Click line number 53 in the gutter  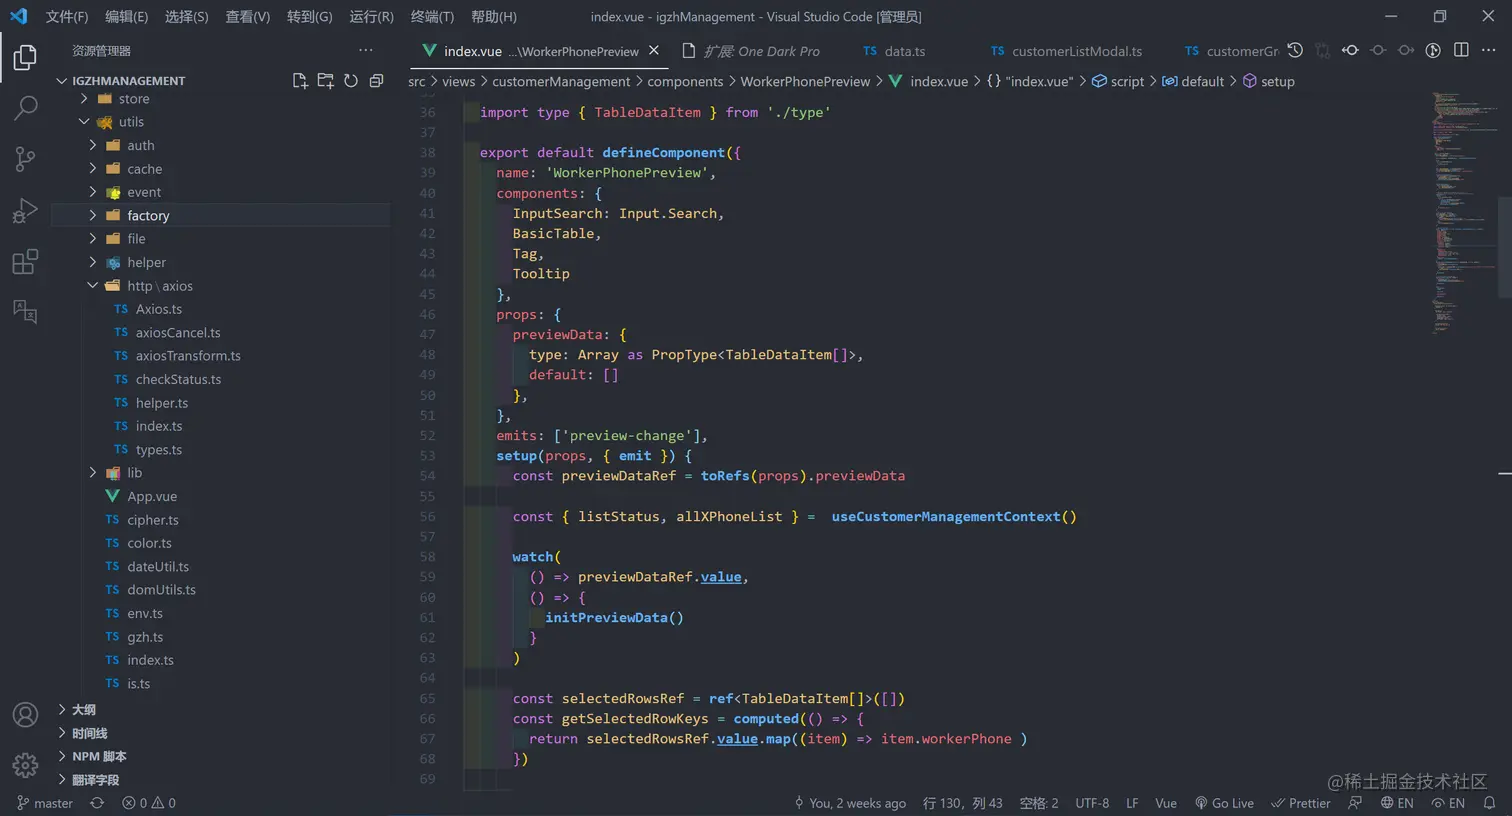[x=427, y=456]
